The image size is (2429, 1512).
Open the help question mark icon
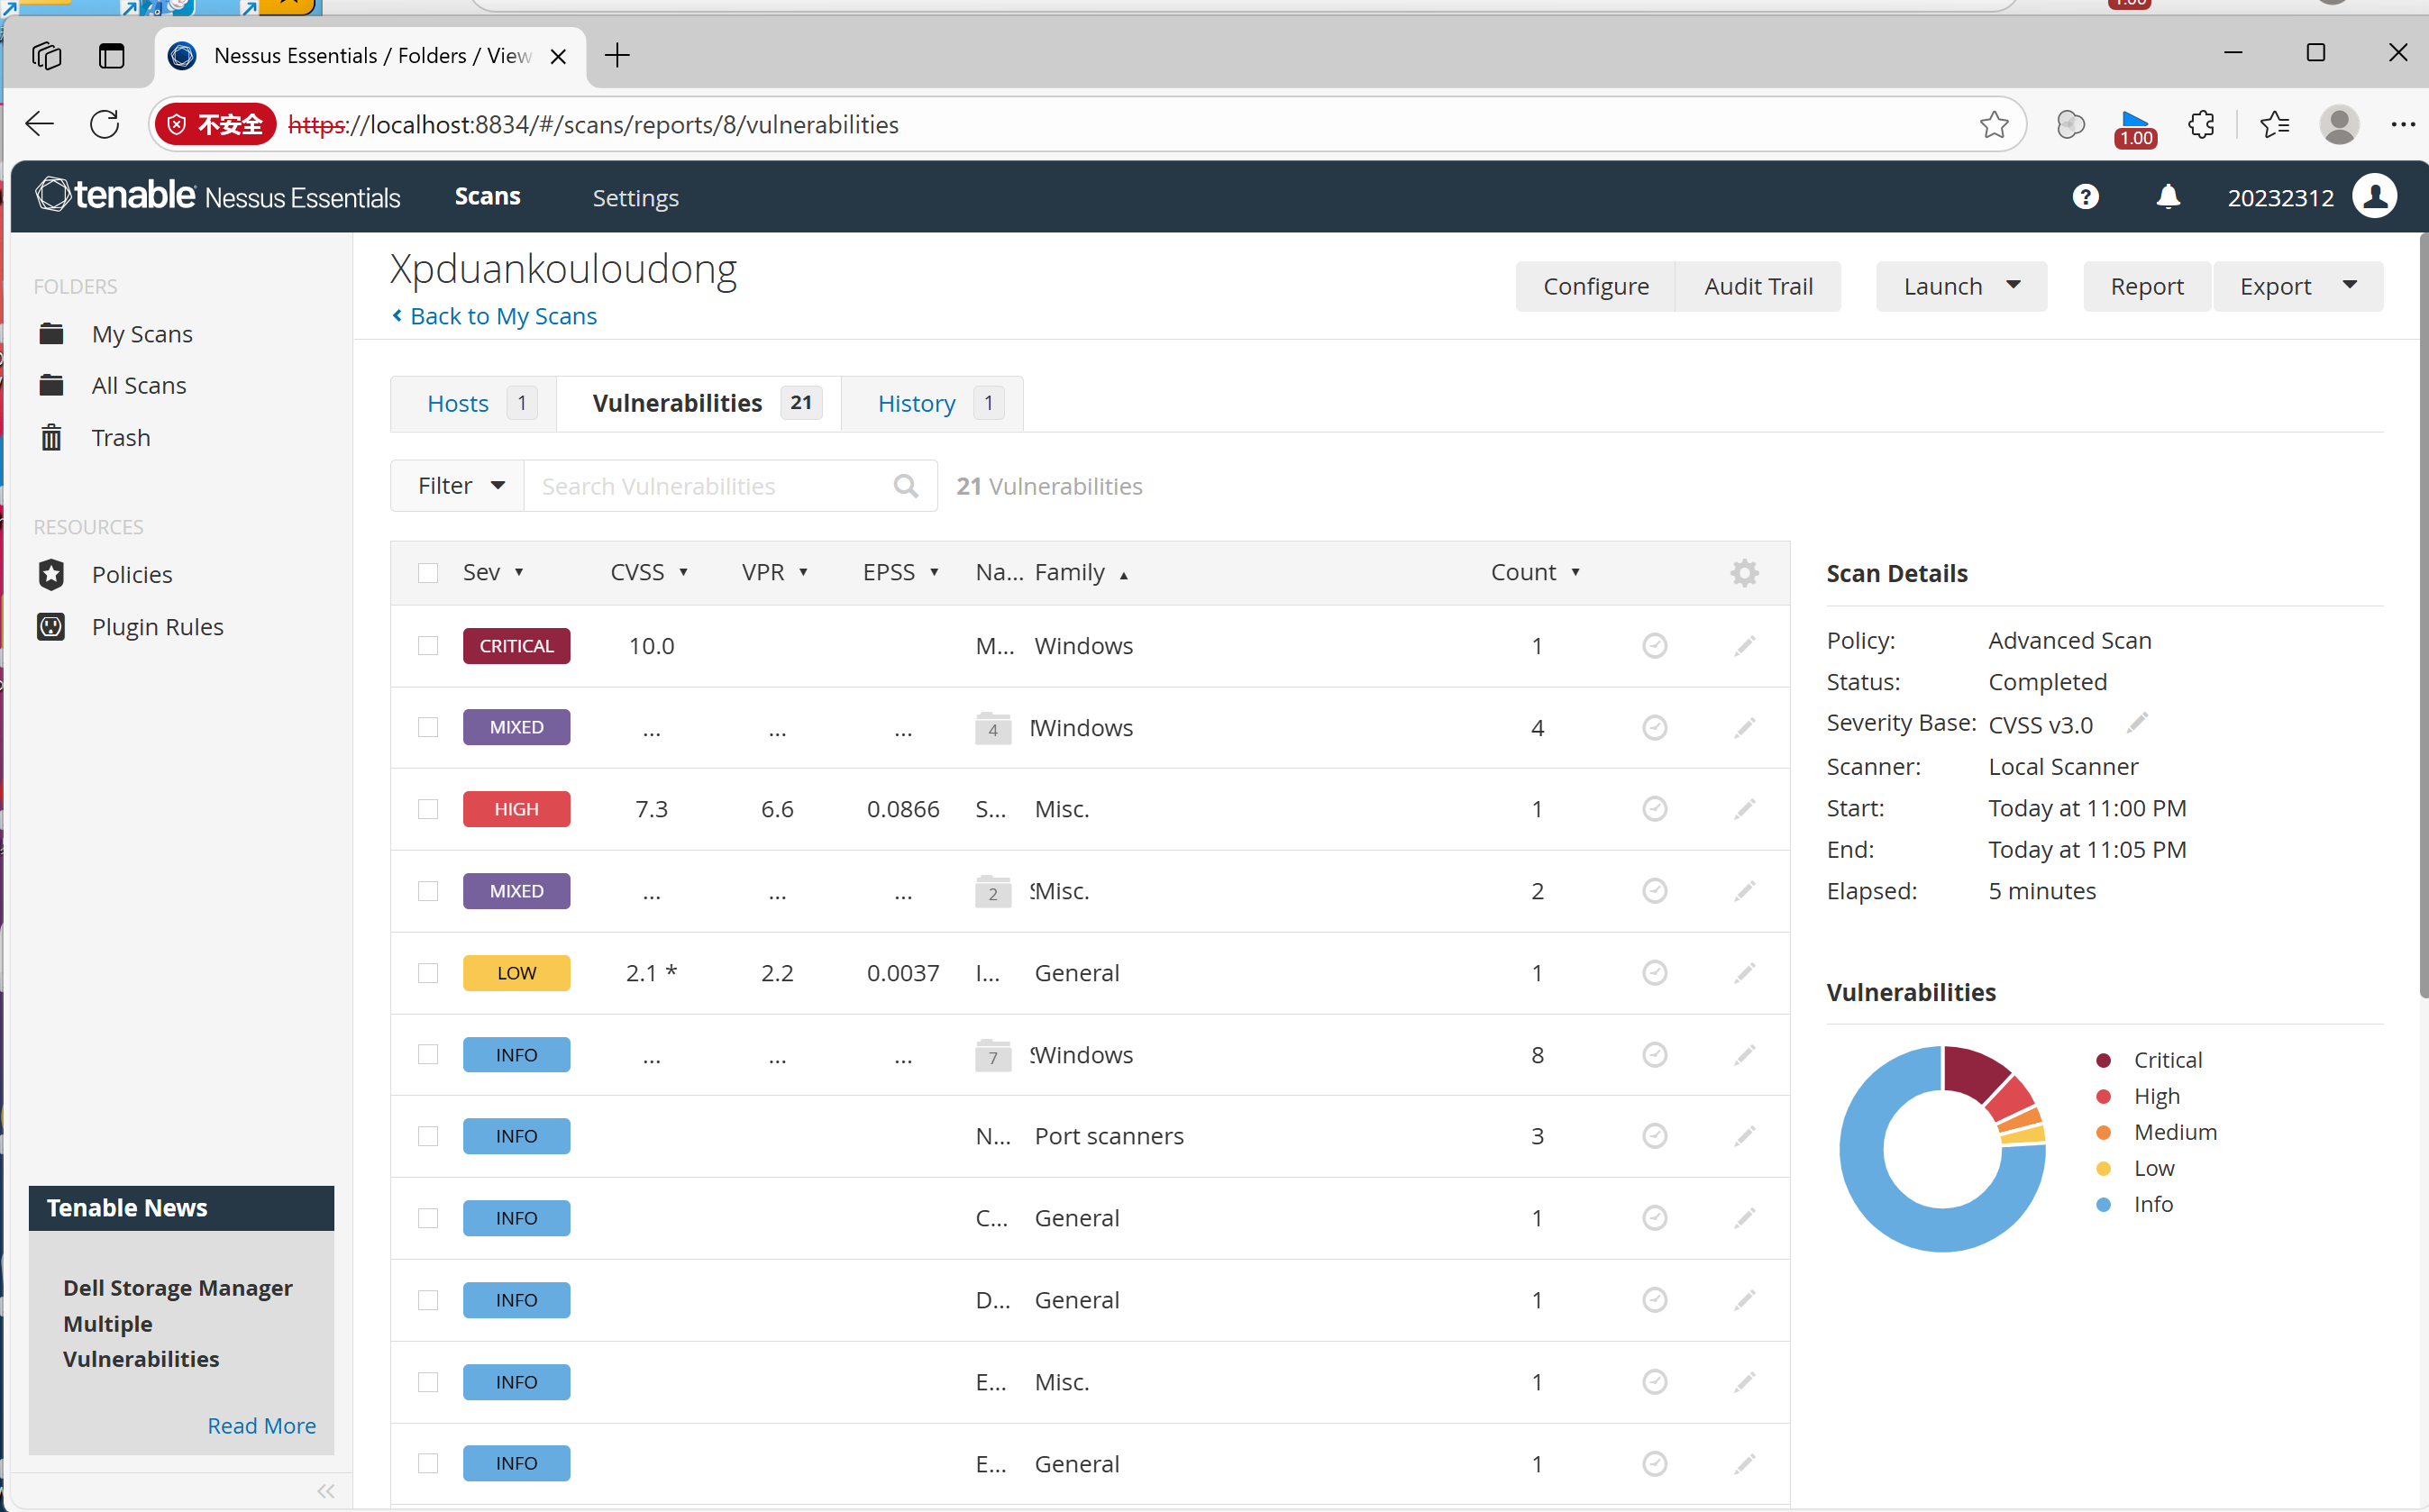click(2085, 197)
